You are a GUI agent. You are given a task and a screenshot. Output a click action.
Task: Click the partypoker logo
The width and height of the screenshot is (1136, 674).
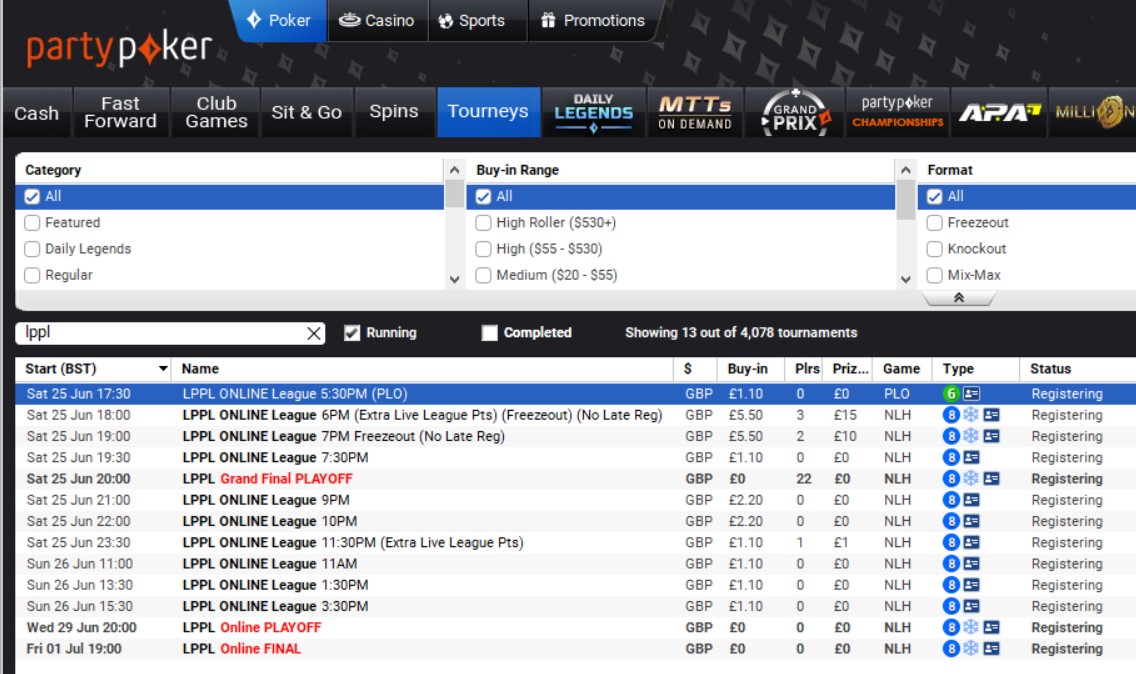click(120, 48)
